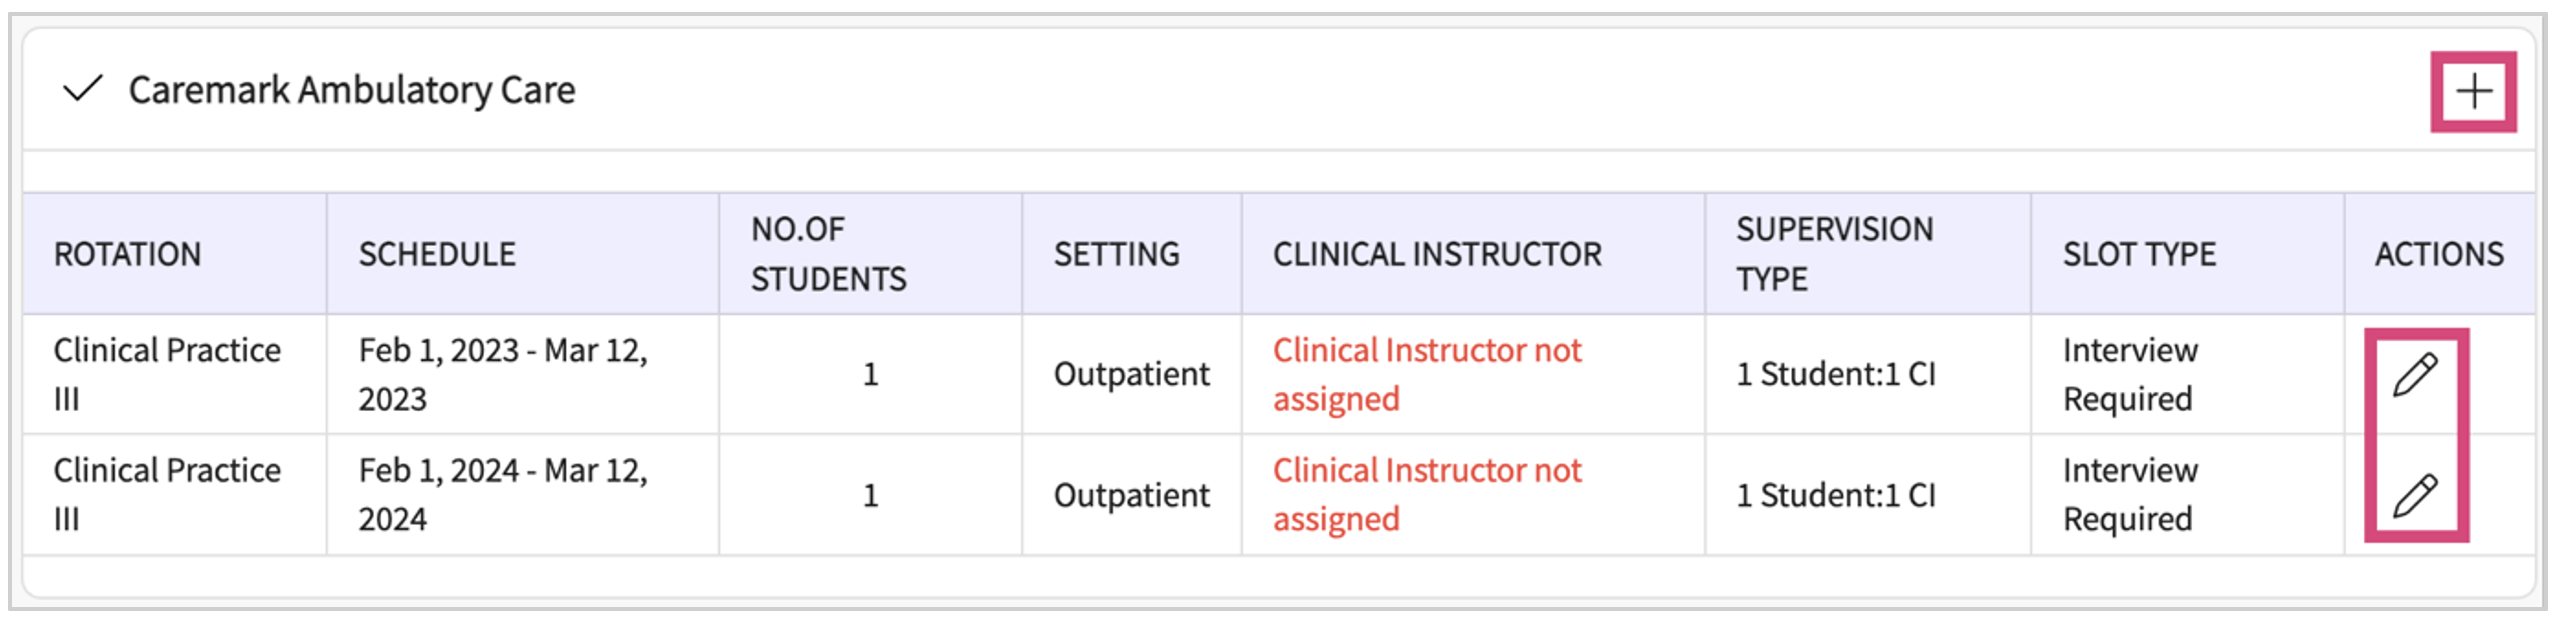Screen dimensions: 2558x620
Task: Click the Supervision Type column header
Action: point(1835,254)
